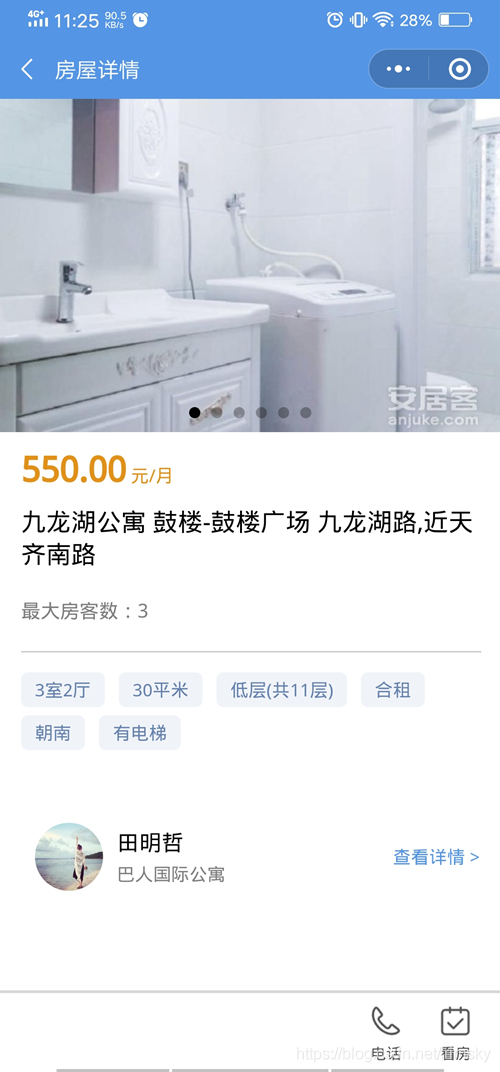Tap landlord 田明哲 avatar photo
The height and width of the screenshot is (1072, 500).
point(69,856)
